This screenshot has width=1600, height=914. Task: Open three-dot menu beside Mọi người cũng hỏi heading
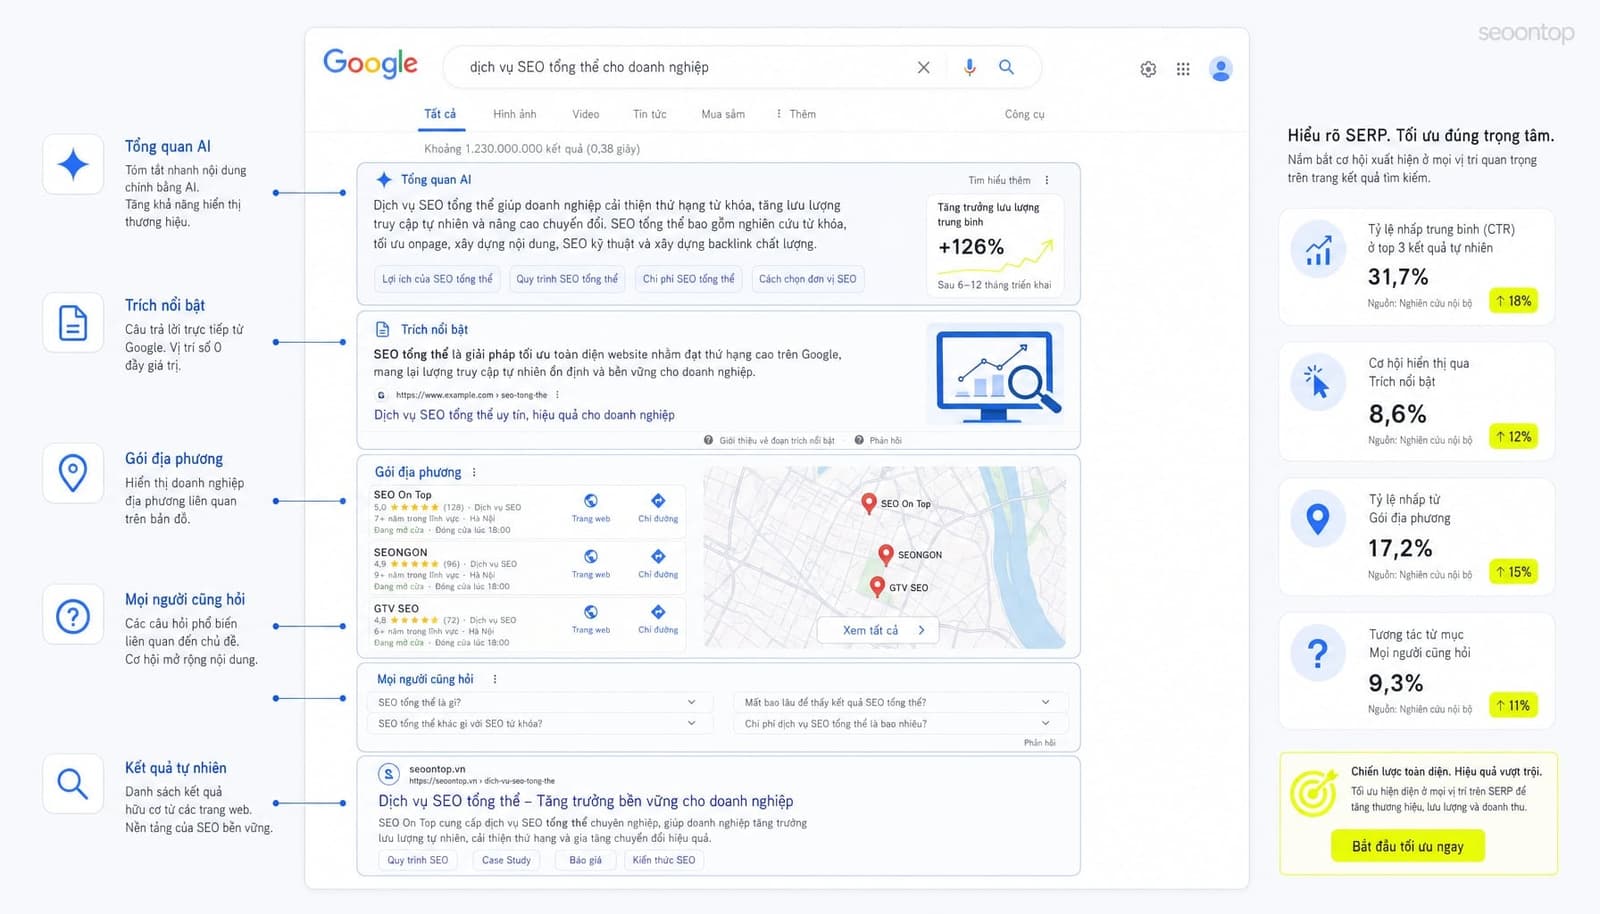495,679
